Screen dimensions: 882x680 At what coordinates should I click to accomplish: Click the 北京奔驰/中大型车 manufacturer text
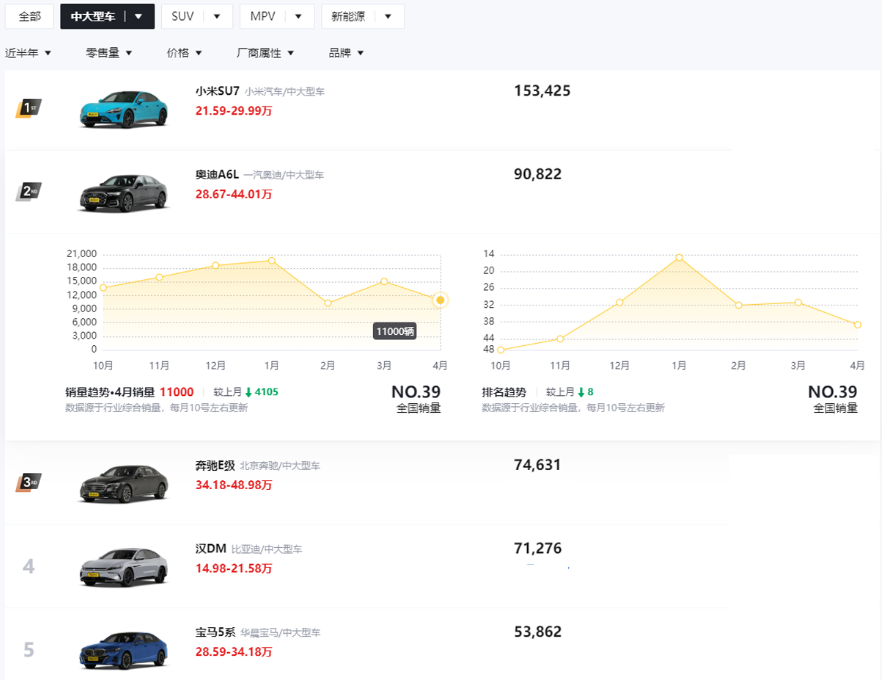point(280,466)
